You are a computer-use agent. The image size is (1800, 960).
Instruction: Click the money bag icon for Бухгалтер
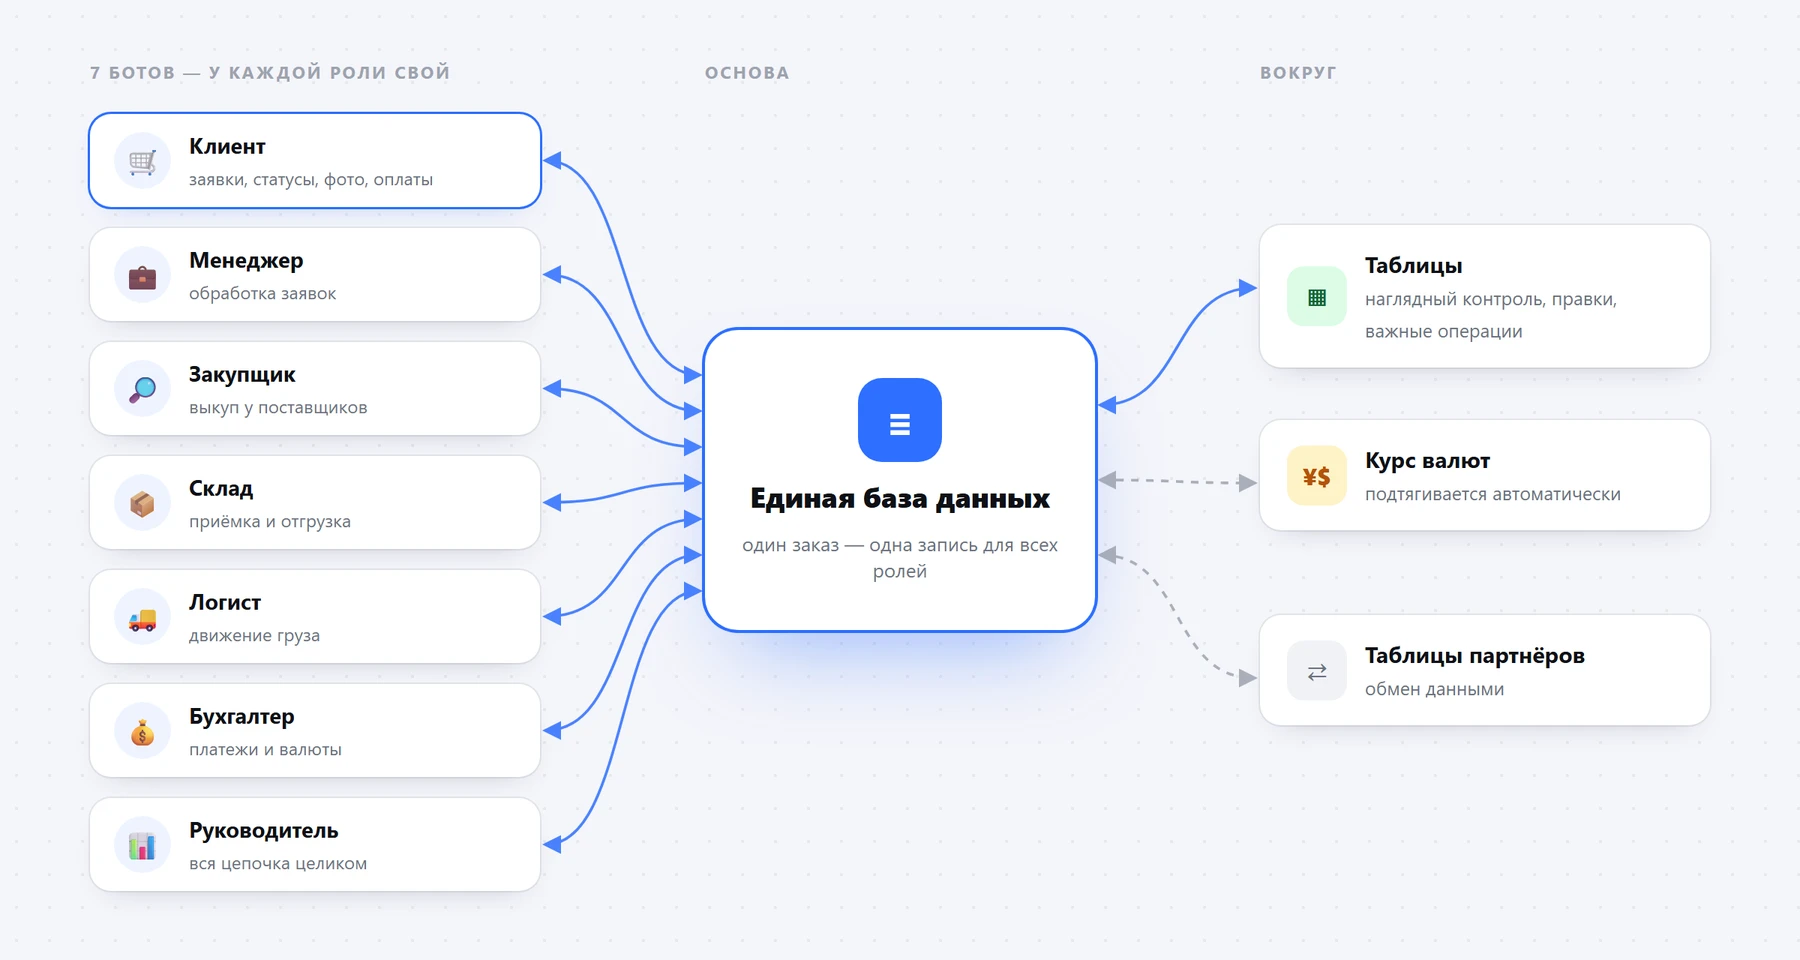[143, 731]
